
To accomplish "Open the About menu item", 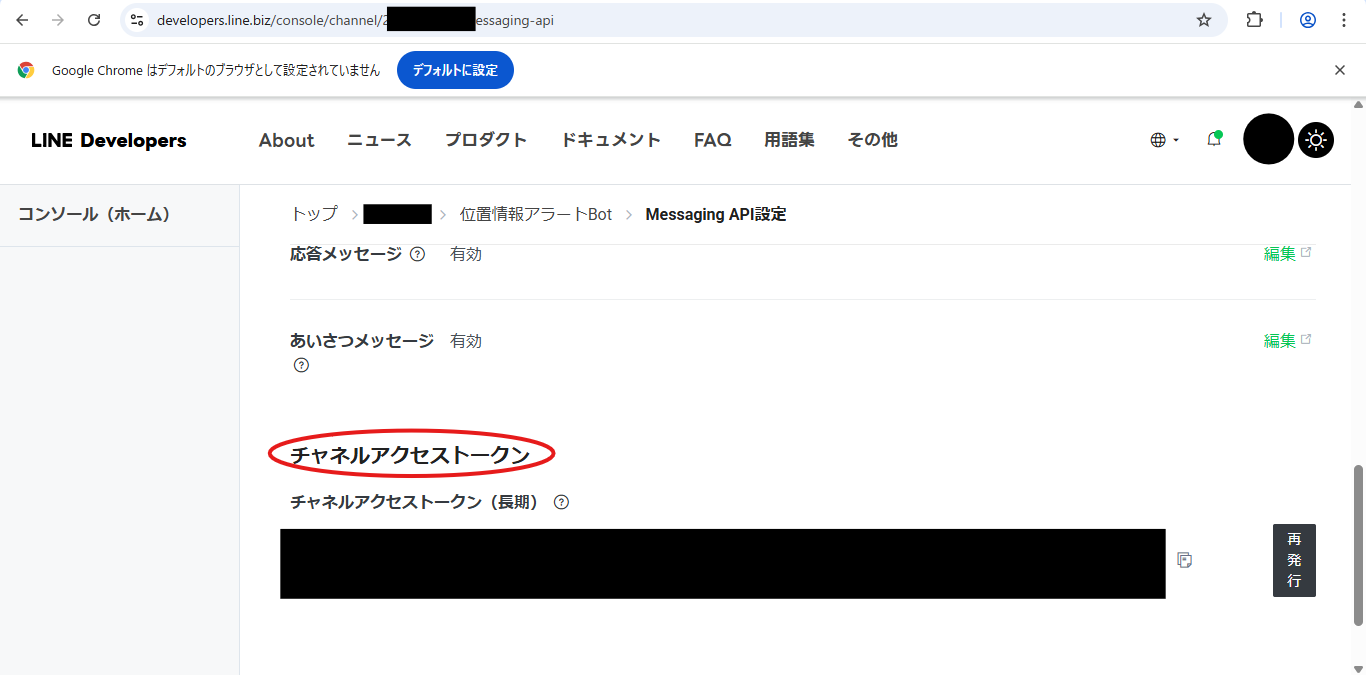I will [286, 140].
